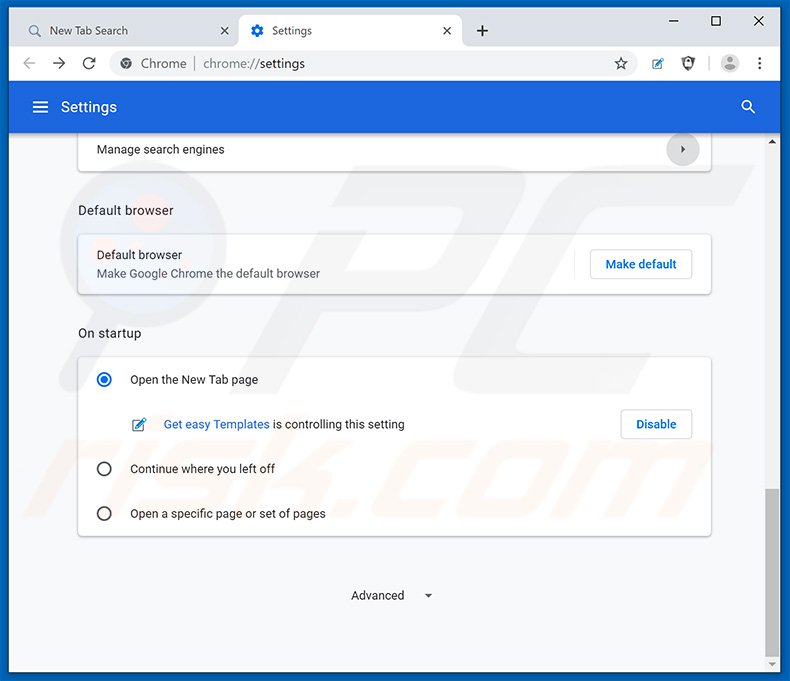Click the On startup heading
This screenshot has height=681, width=790.
[x=109, y=333]
